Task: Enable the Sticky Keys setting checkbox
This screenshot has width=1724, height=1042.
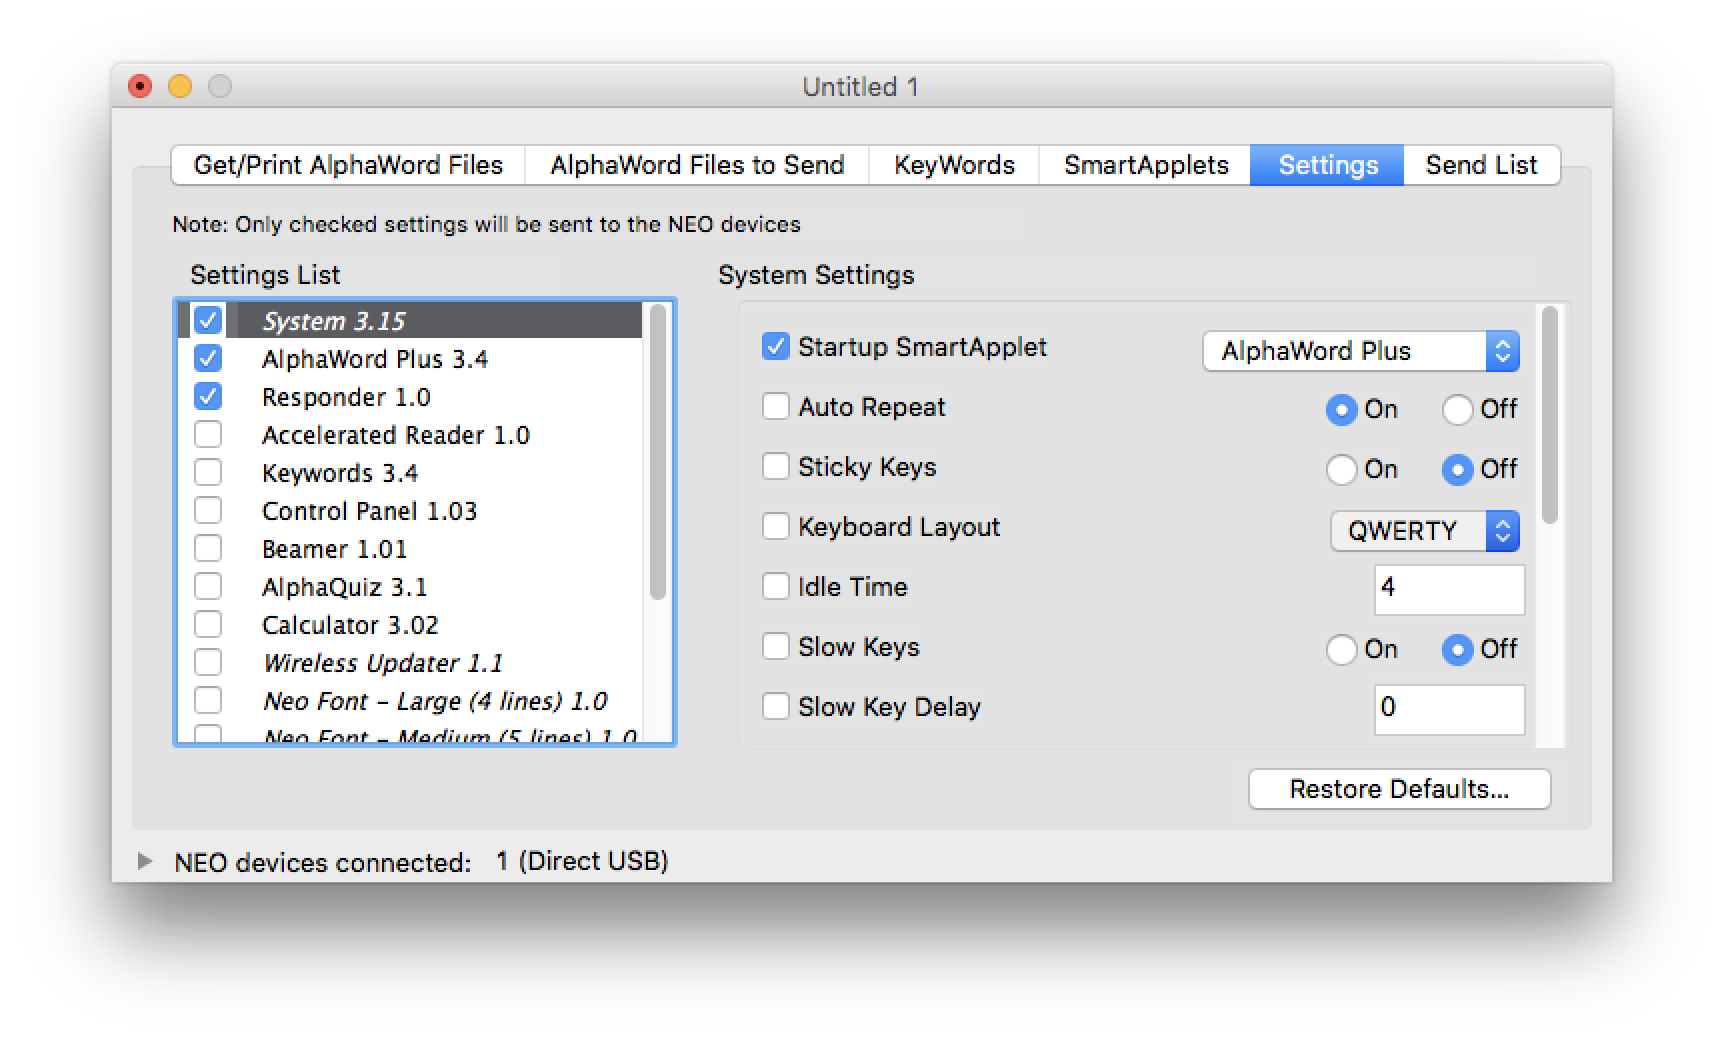Action: coord(776,467)
